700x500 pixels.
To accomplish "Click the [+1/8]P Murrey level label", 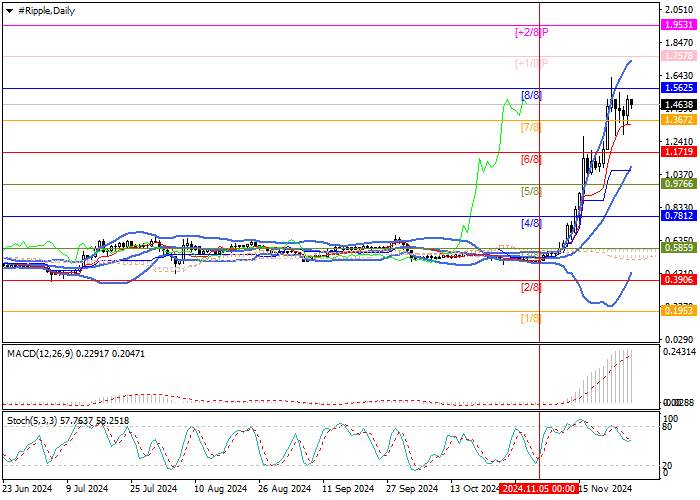I will (531, 63).
